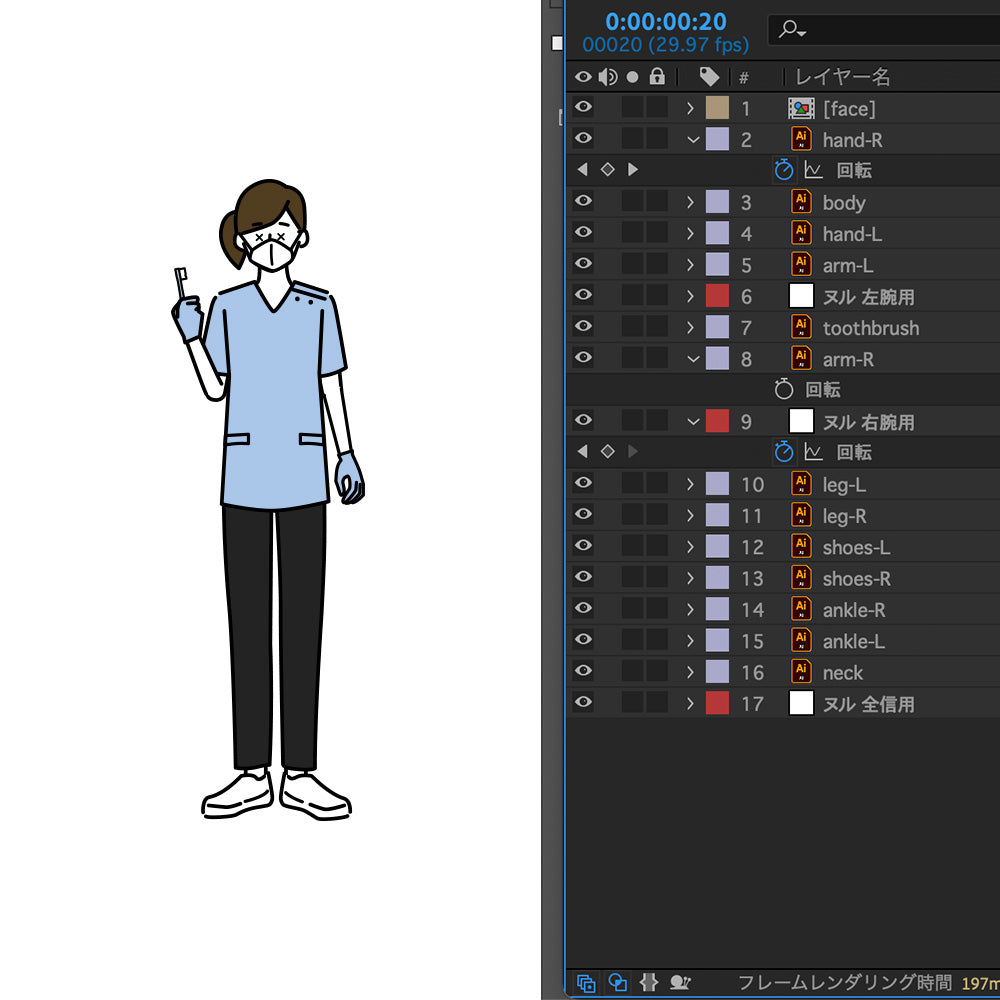The image size is (1000, 1000).
Task: Expand the leg-L layer
Action: point(690,484)
